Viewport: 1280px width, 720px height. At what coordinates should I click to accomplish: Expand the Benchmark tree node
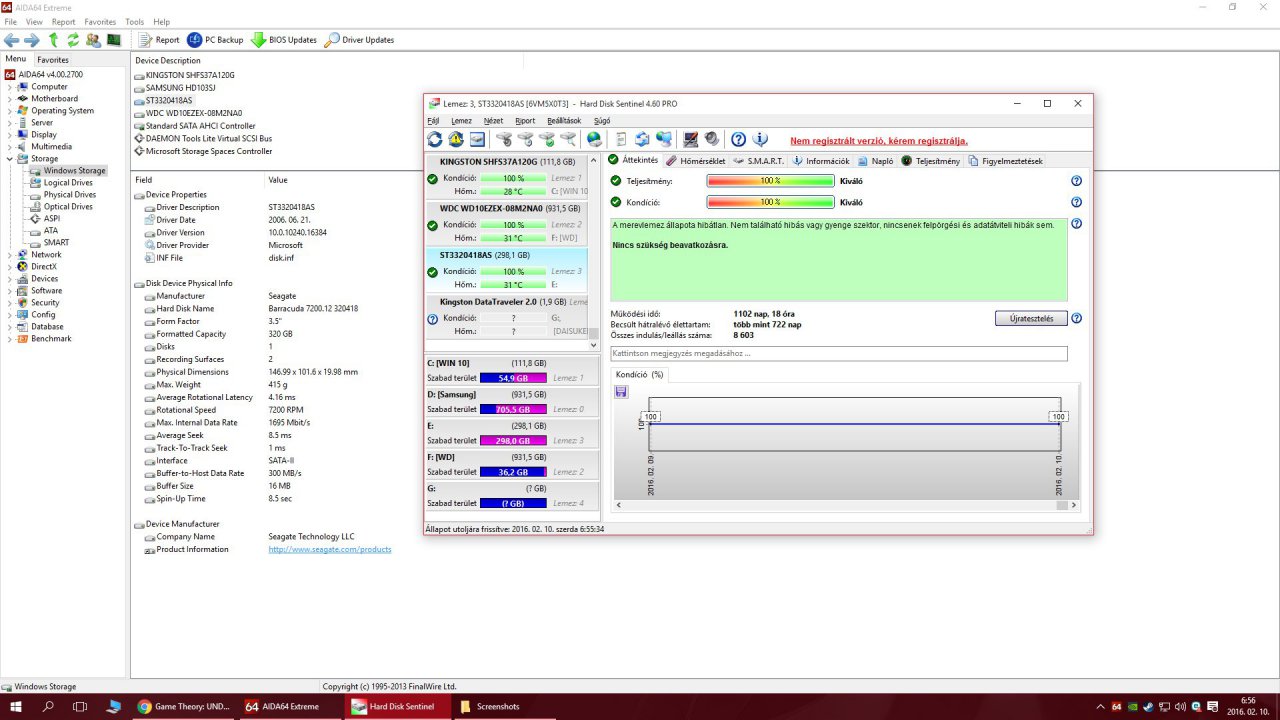[x=11, y=339]
